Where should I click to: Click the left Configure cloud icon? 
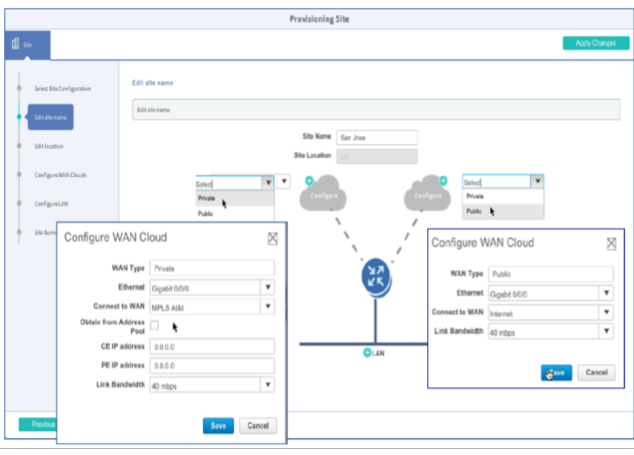click(x=329, y=193)
